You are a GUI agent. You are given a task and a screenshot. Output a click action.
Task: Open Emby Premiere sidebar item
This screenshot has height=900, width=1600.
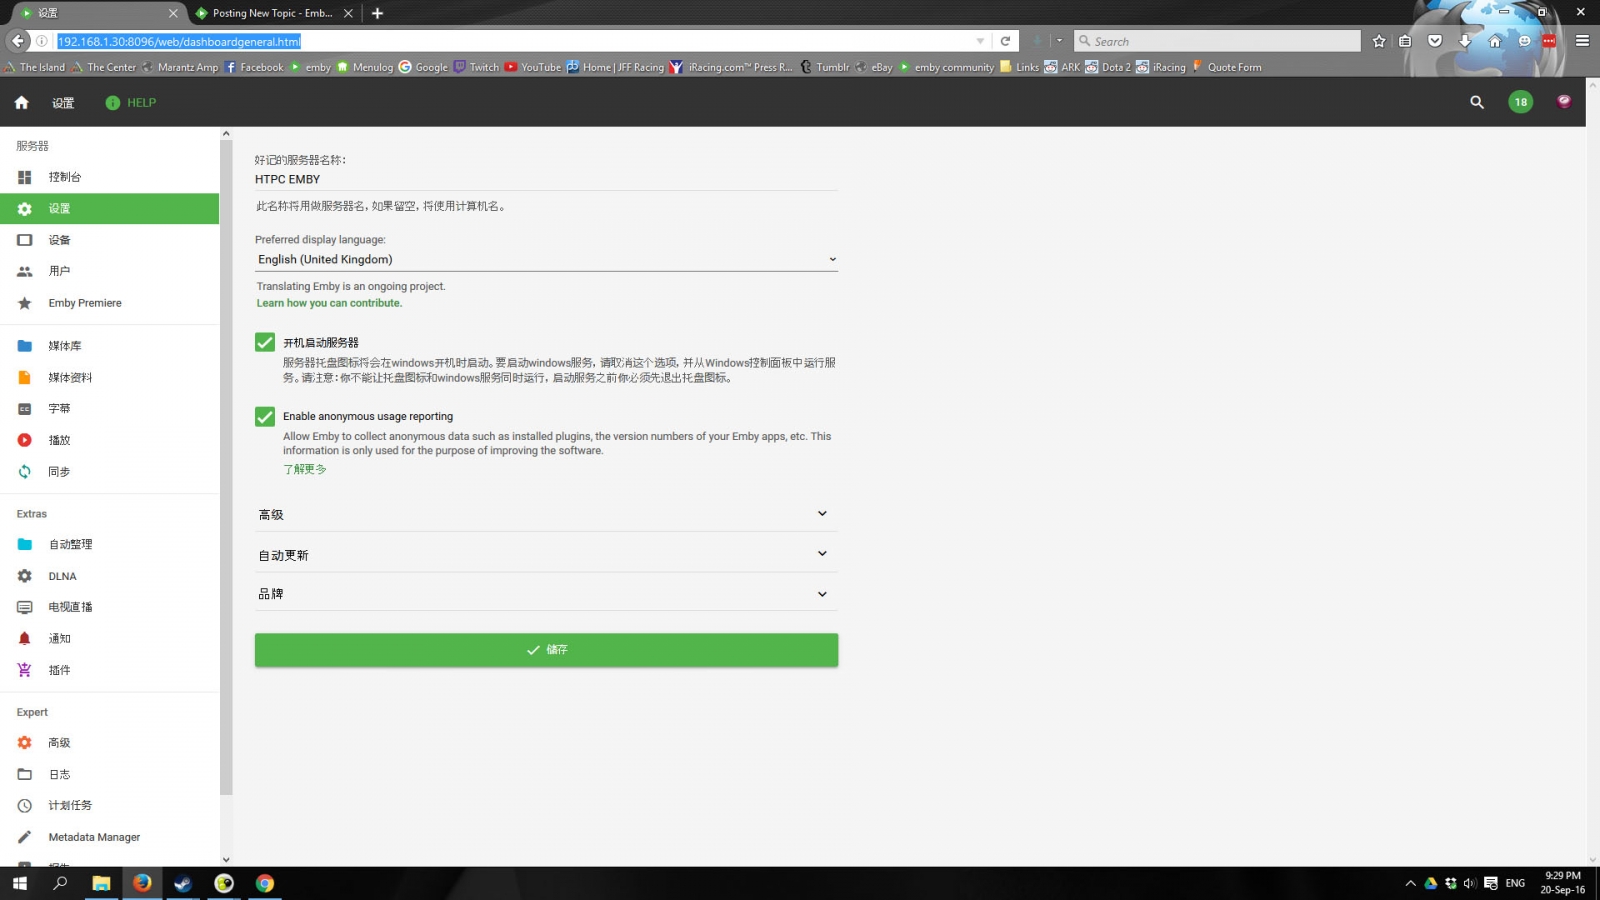click(110, 303)
